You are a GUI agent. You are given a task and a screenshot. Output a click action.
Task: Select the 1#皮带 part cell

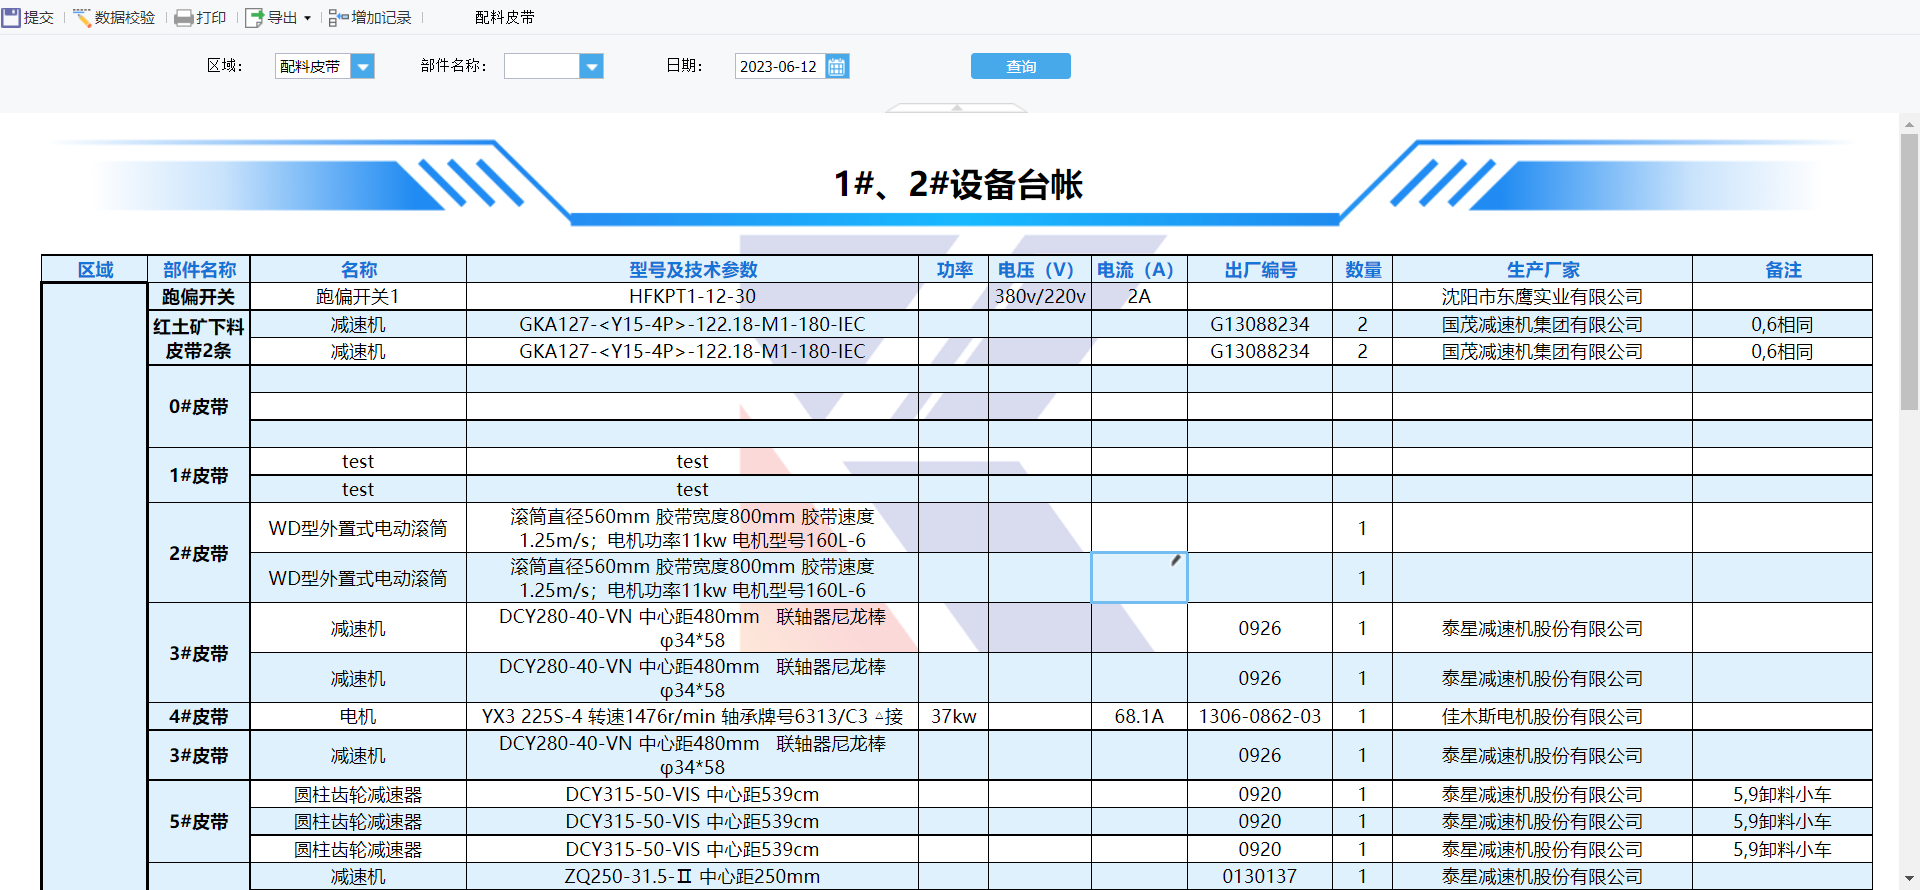tap(199, 475)
